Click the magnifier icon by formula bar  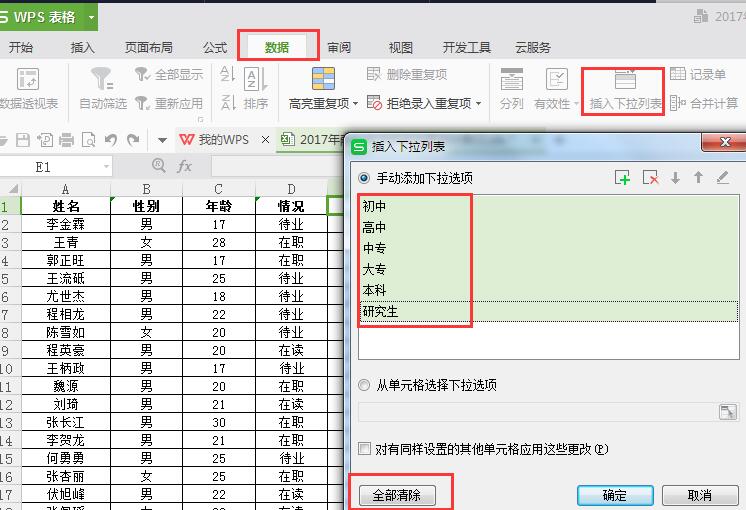158,165
